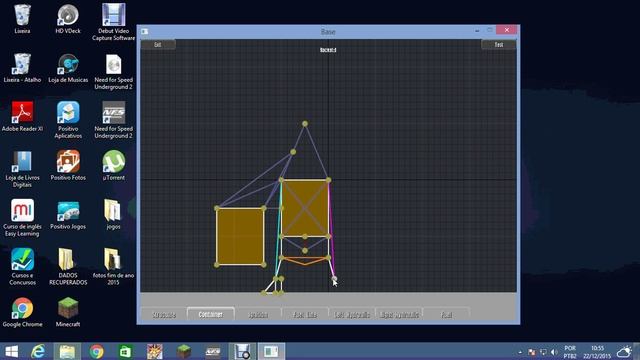Click the Test button in Base window
This screenshot has width=640, height=360.
[499, 44]
